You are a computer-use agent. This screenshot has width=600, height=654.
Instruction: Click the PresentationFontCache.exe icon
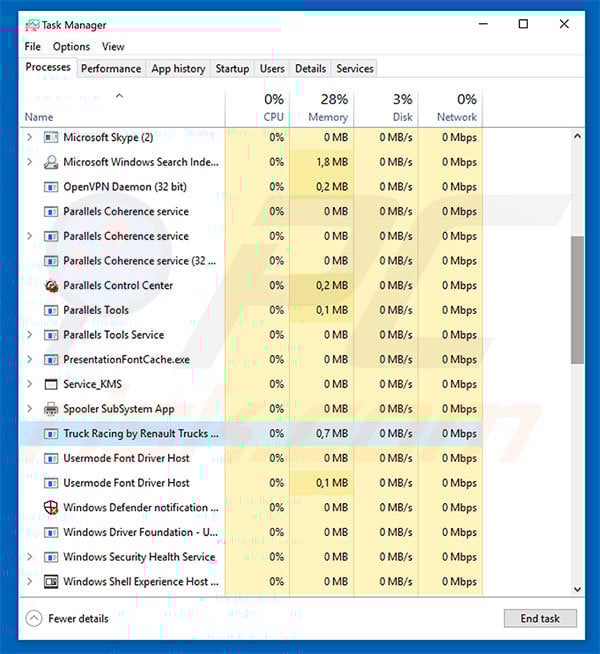pos(51,360)
